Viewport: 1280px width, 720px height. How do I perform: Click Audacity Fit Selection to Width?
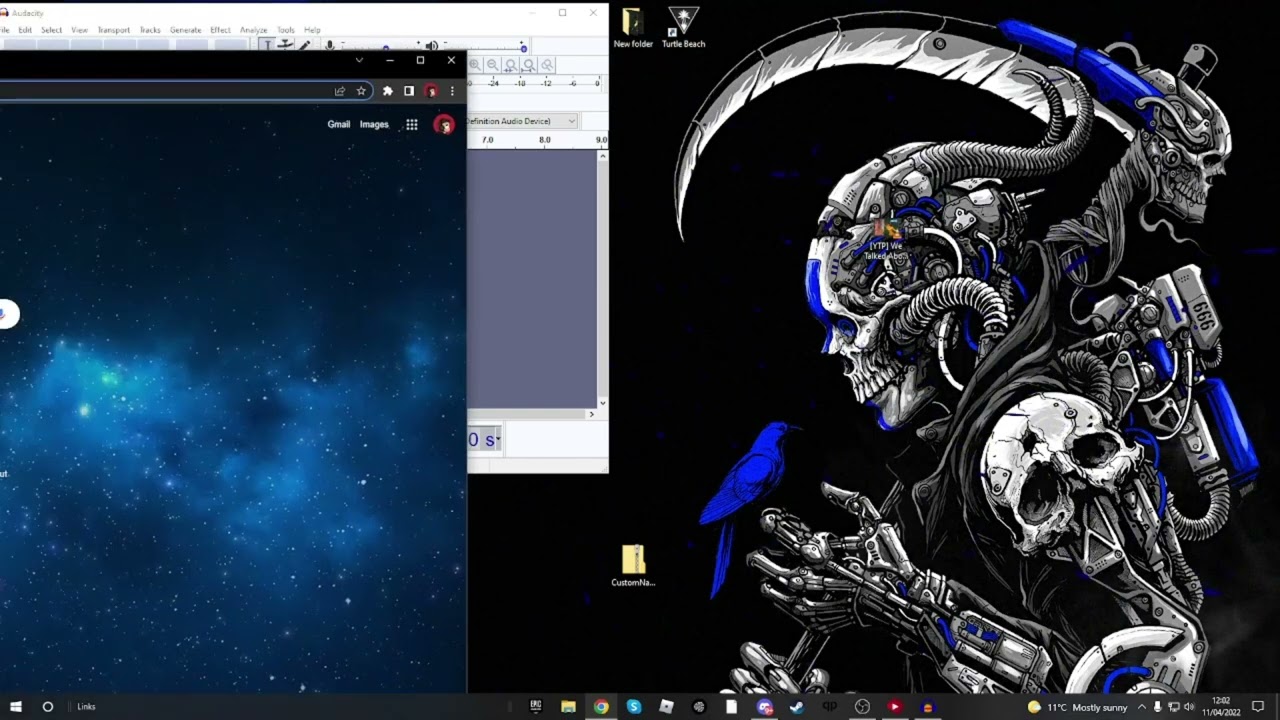(x=511, y=65)
